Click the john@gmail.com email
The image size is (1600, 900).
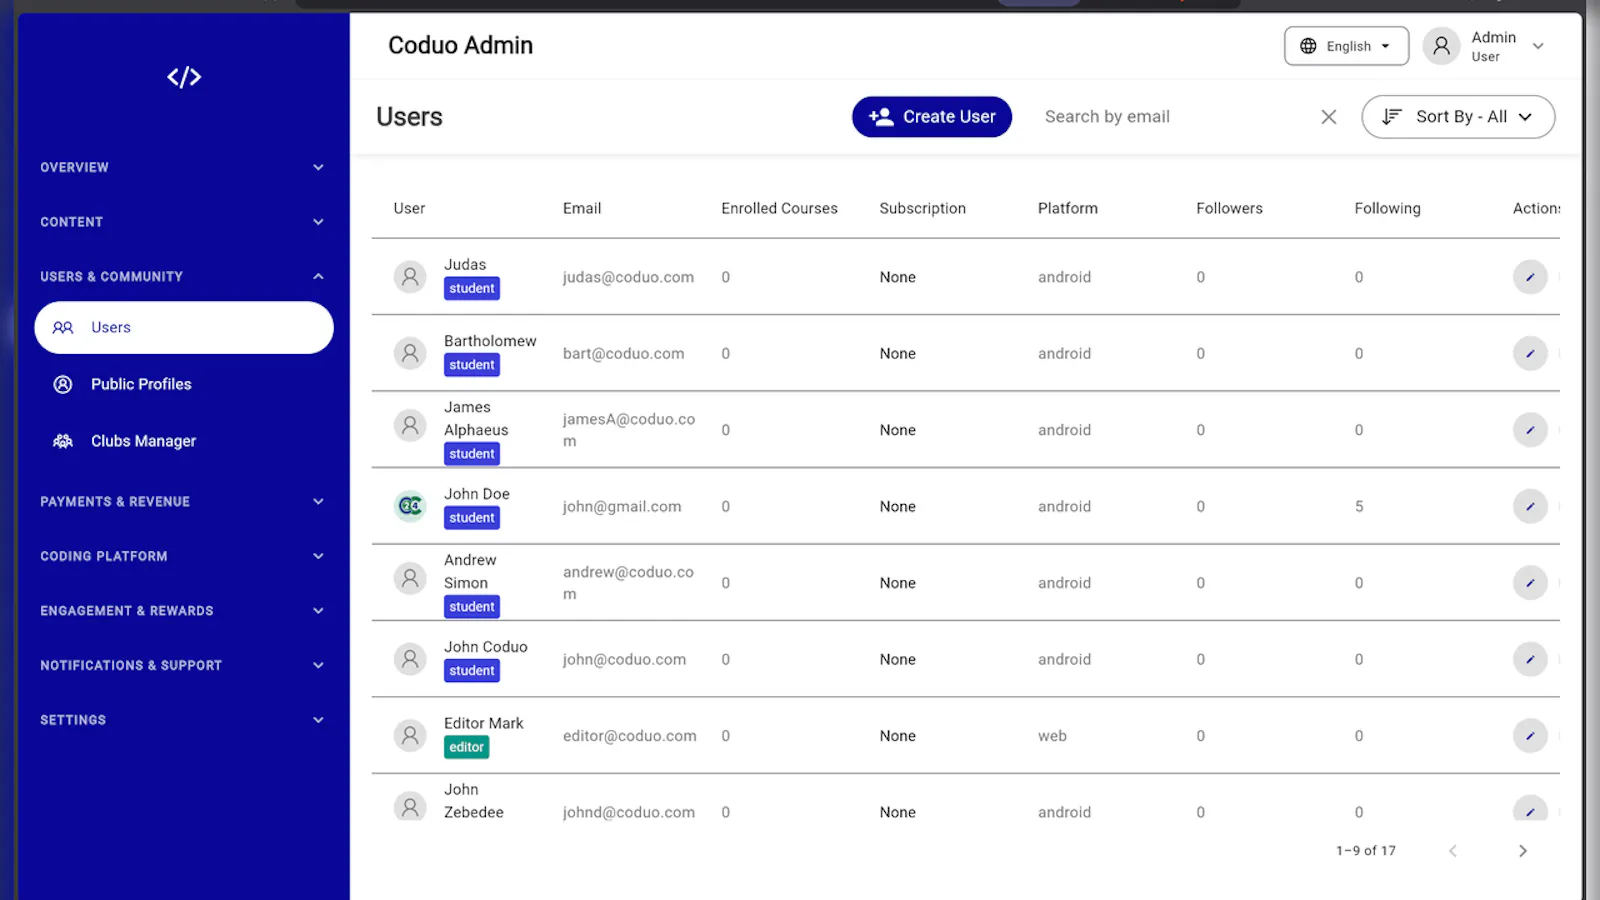pos(622,506)
